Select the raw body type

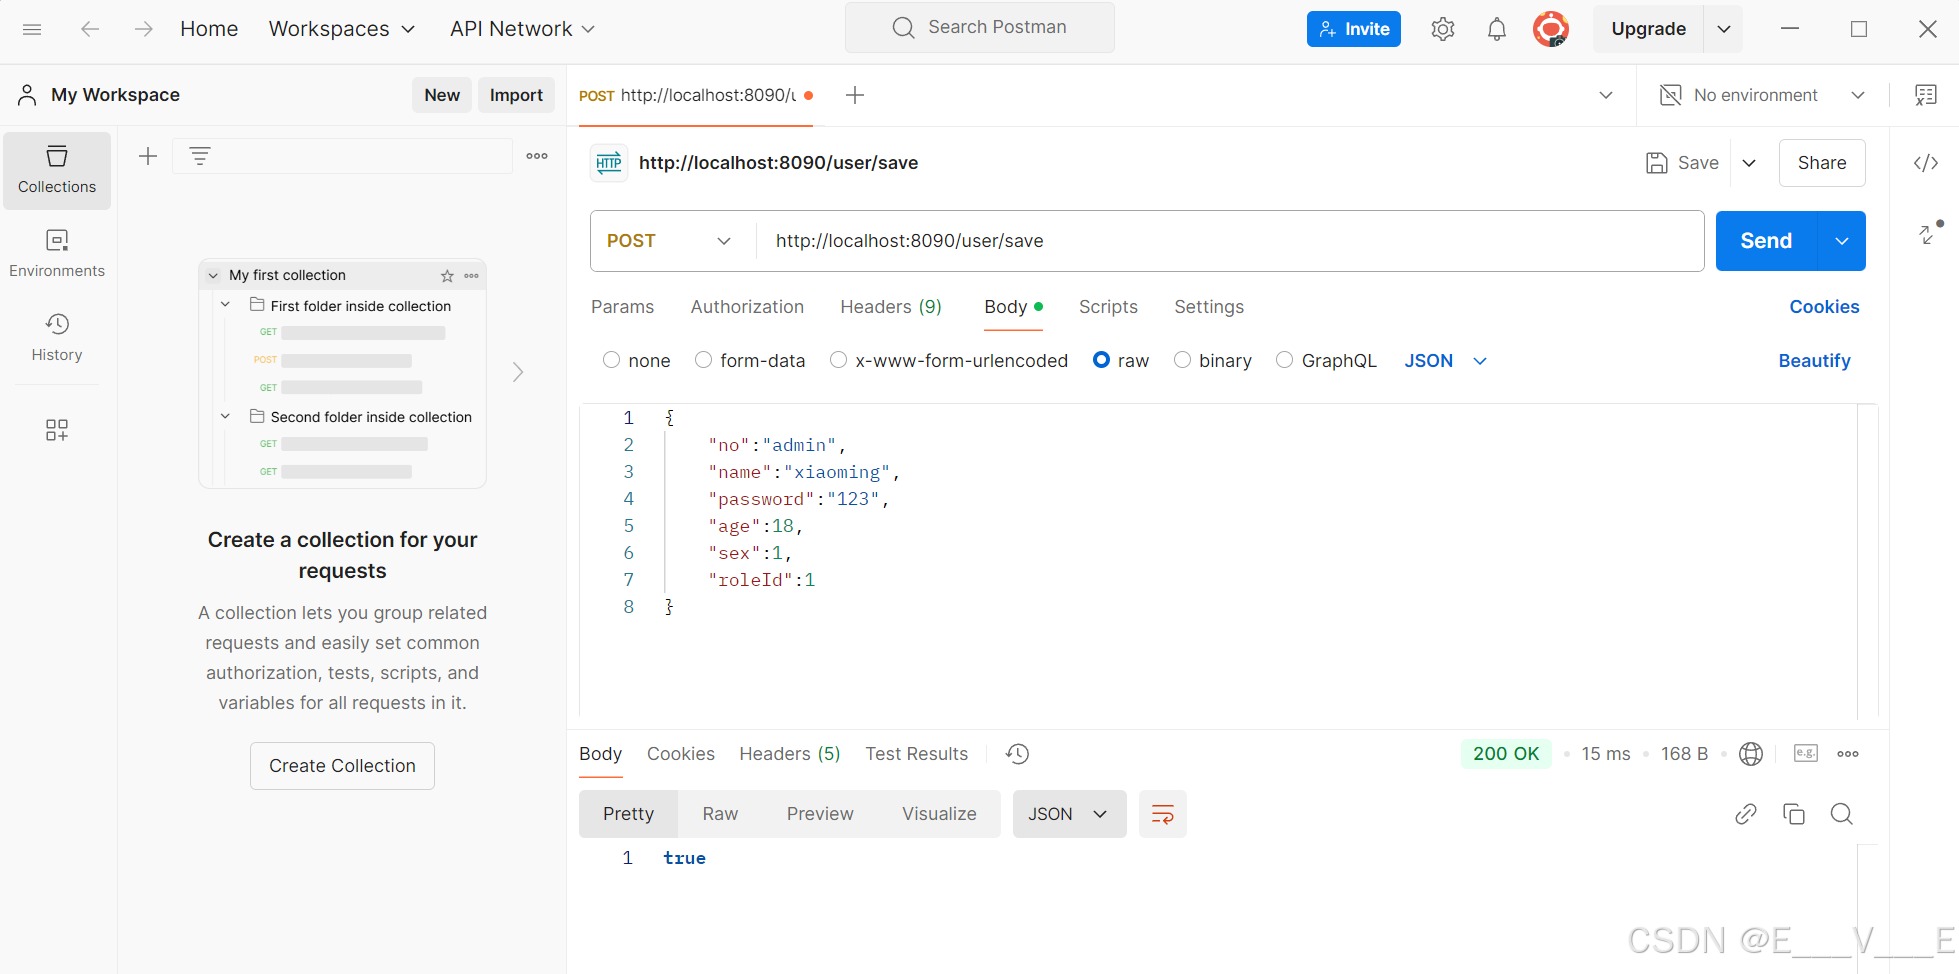[x=1101, y=360]
